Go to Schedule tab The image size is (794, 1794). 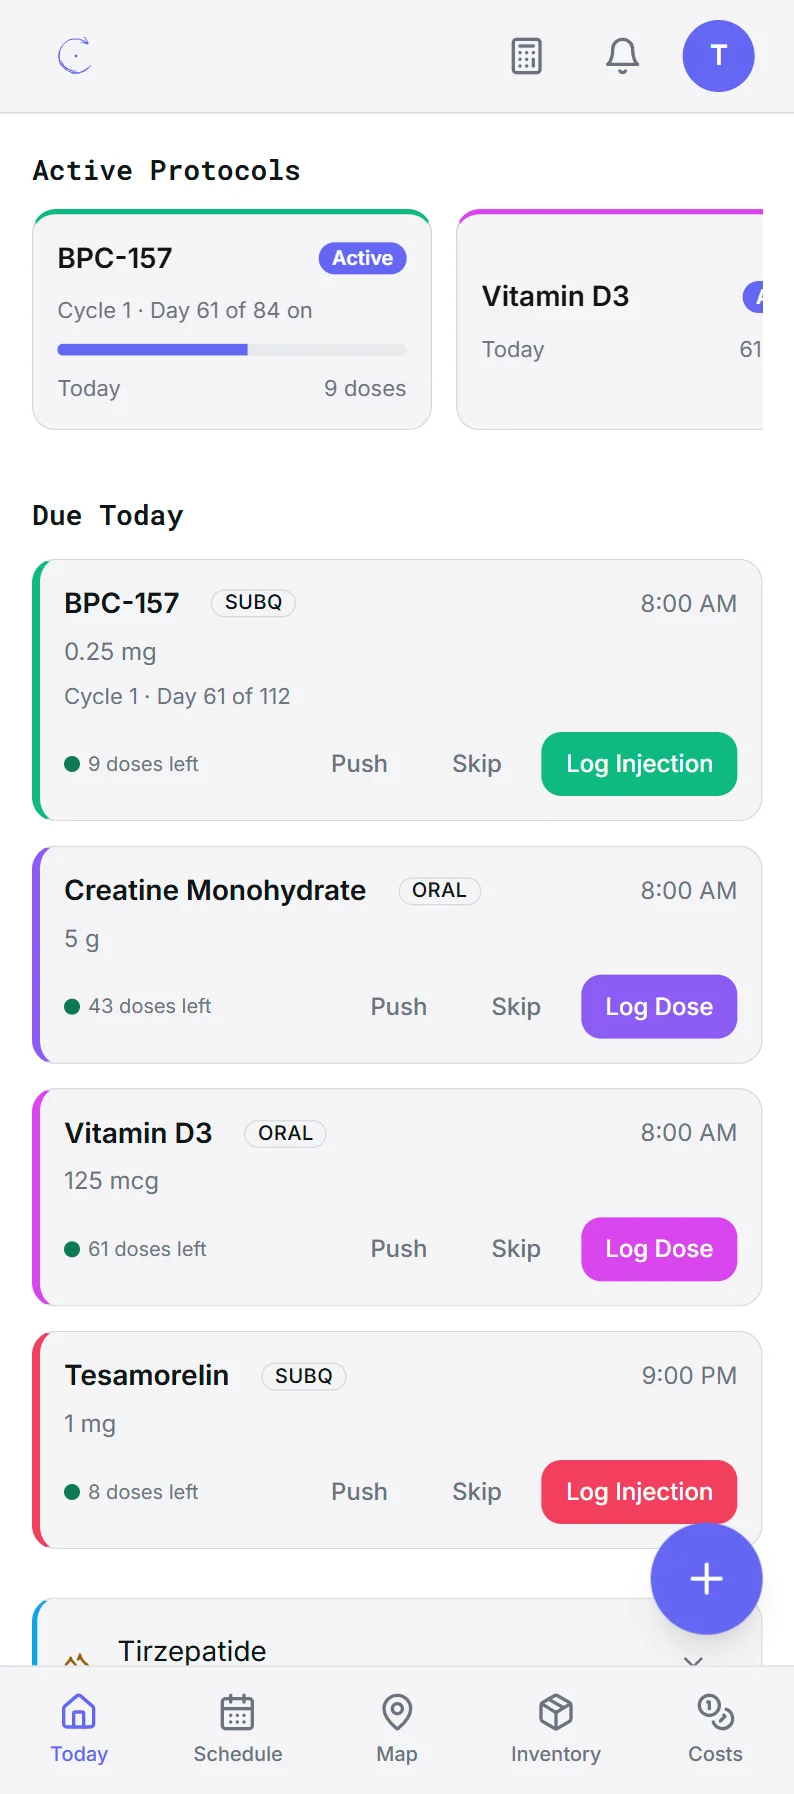click(238, 1730)
